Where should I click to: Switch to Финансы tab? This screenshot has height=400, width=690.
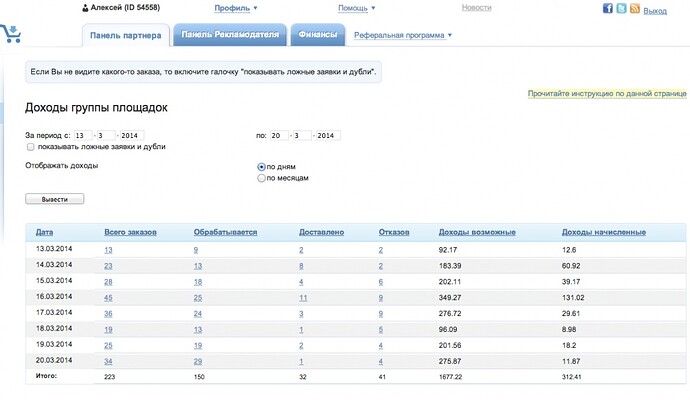317,34
